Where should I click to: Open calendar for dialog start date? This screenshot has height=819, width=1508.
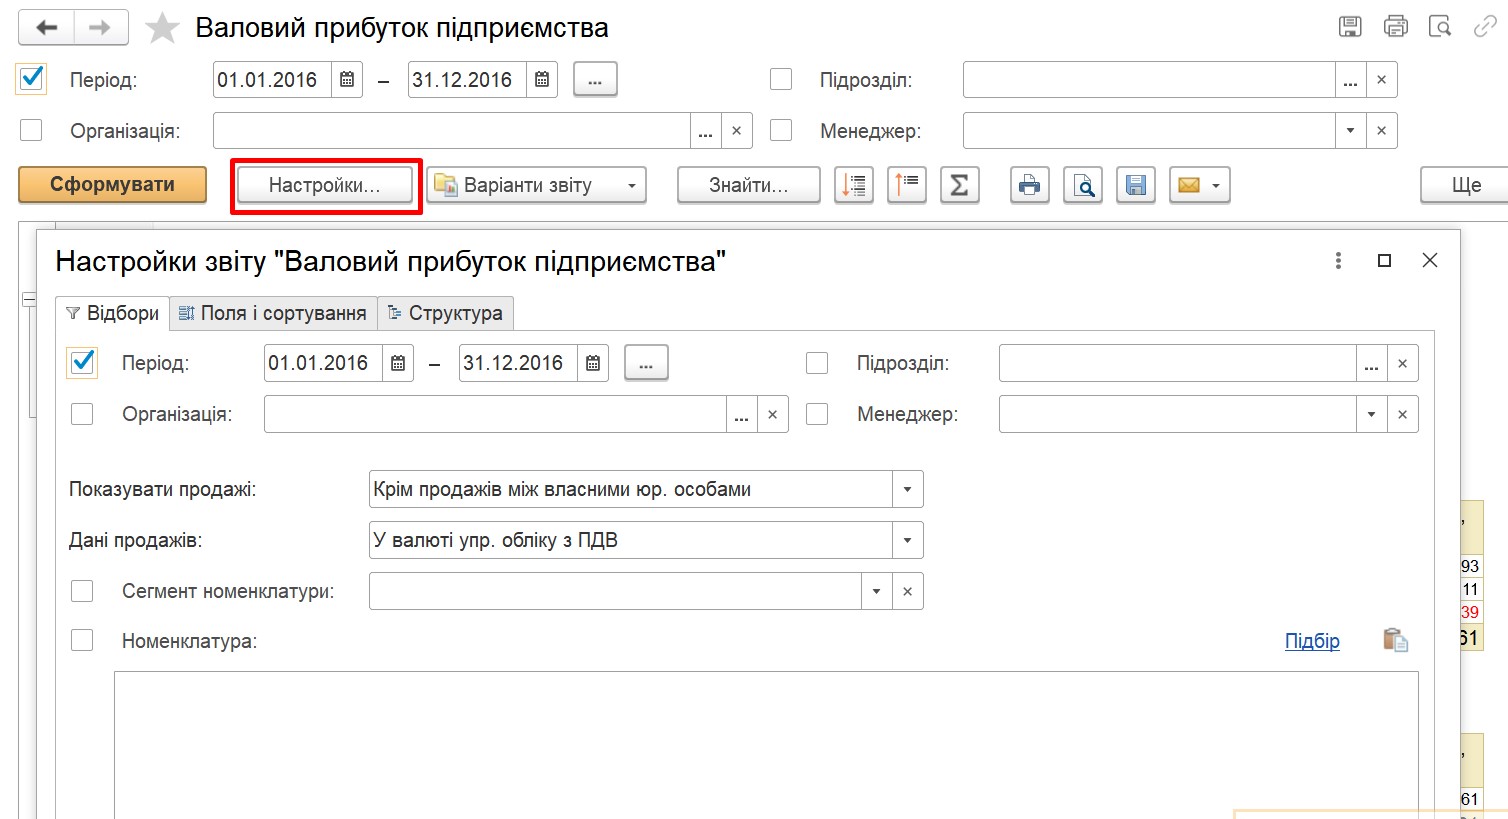pyautogui.click(x=398, y=363)
